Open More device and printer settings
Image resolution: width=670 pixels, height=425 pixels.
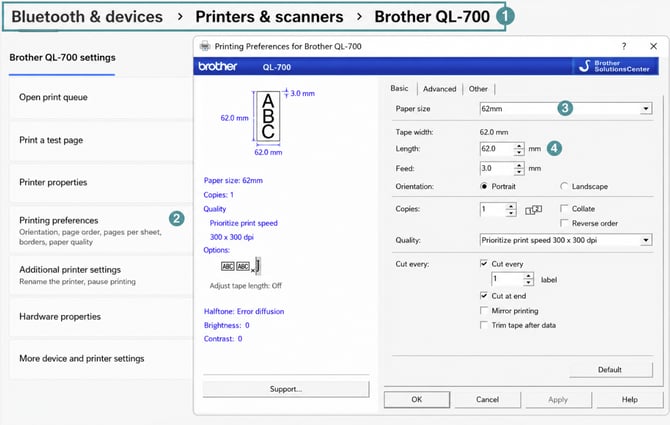point(101,359)
